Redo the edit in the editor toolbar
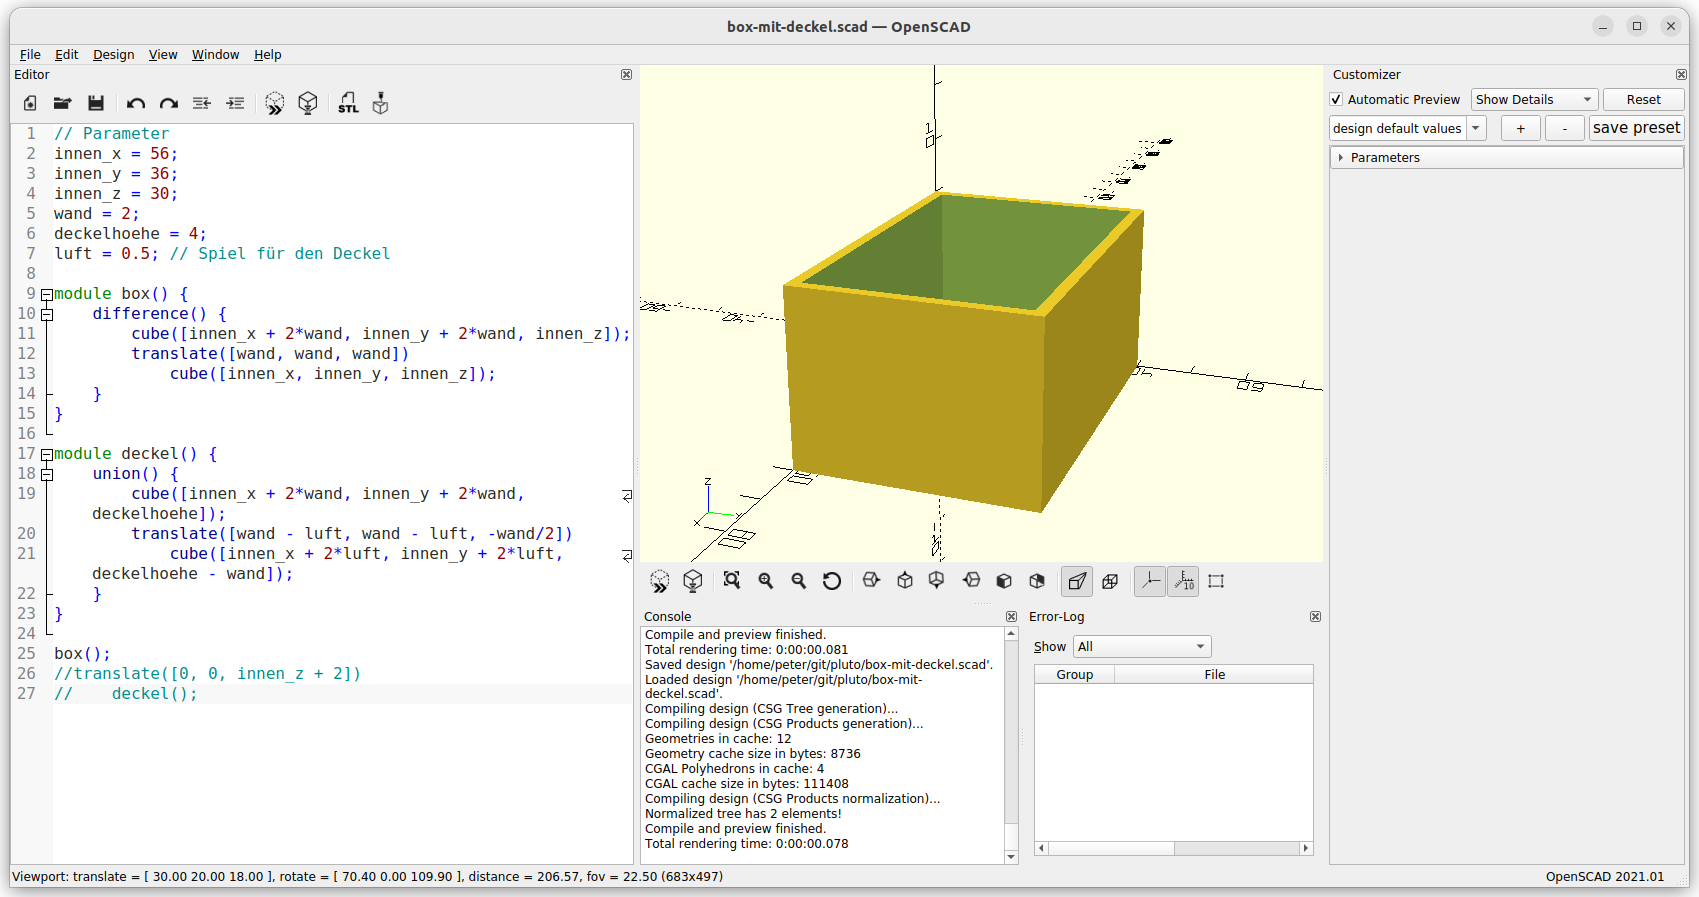The width and height of the screenshot is (1699, 897). 169,103
